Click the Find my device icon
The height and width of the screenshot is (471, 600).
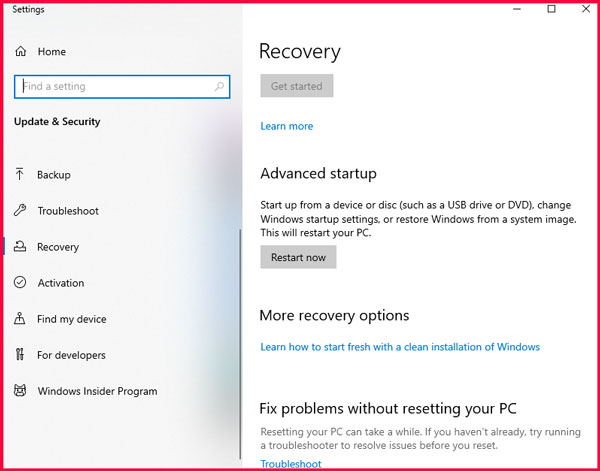click(x=20, y=318)
